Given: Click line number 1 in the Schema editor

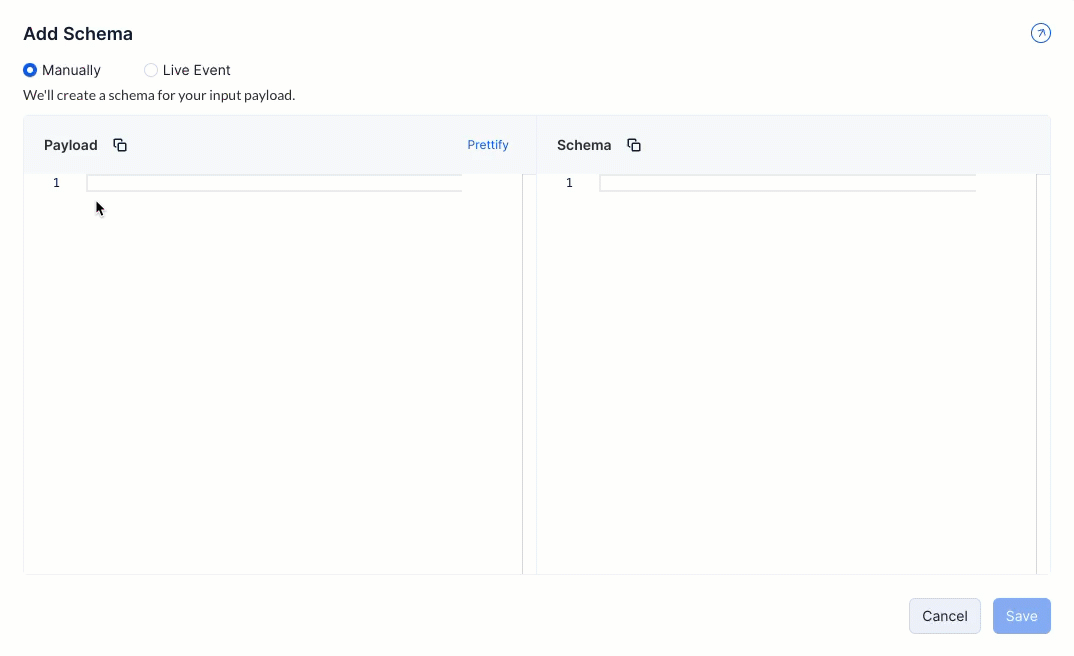Looking at the screenshot, I should pyautogui.click(x=570, y=183).
